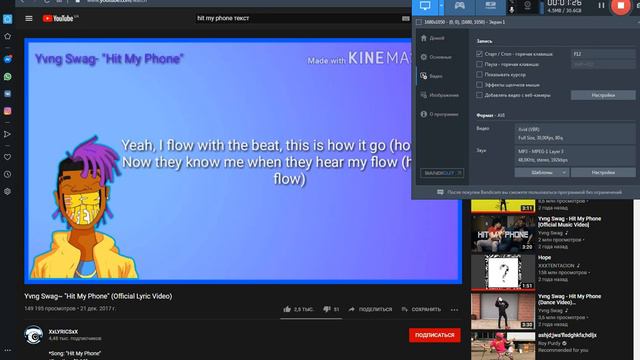The image size is (640, 360).
Task: Click the page scrollbar at right edge
Action: [x=637, y=280]
